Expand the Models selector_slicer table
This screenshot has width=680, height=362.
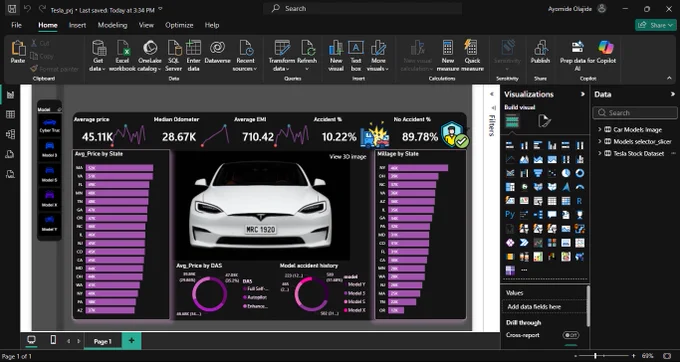point(600,141)
